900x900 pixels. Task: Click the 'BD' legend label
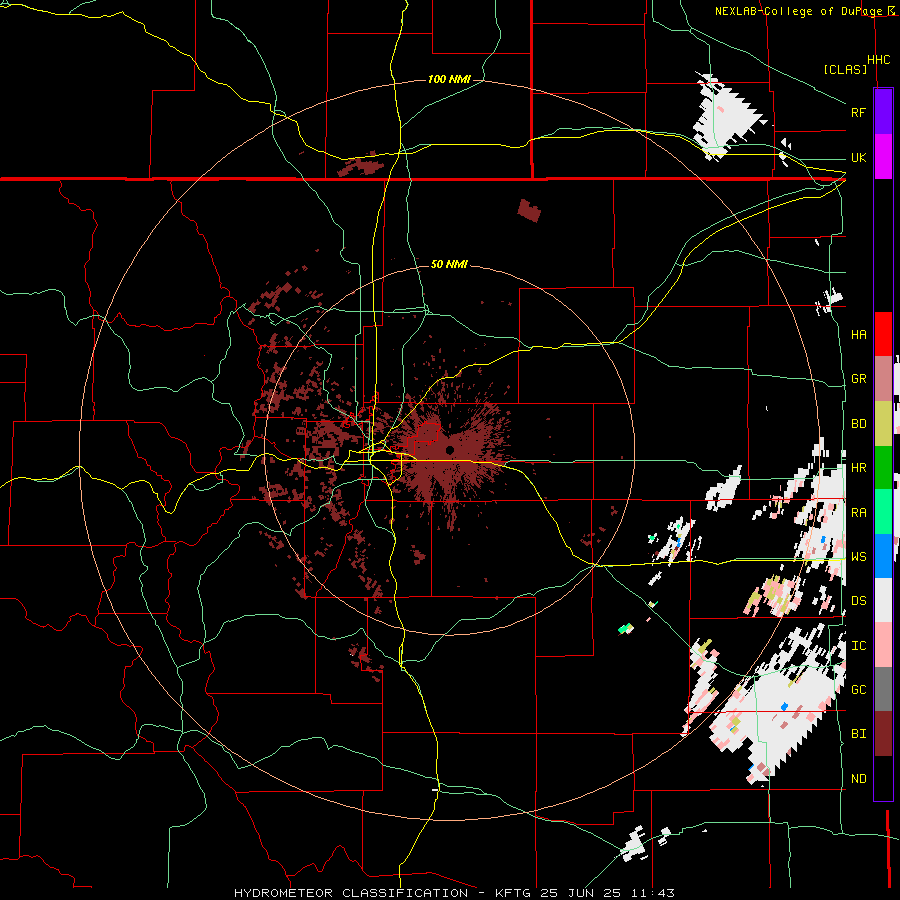[858, 424]
